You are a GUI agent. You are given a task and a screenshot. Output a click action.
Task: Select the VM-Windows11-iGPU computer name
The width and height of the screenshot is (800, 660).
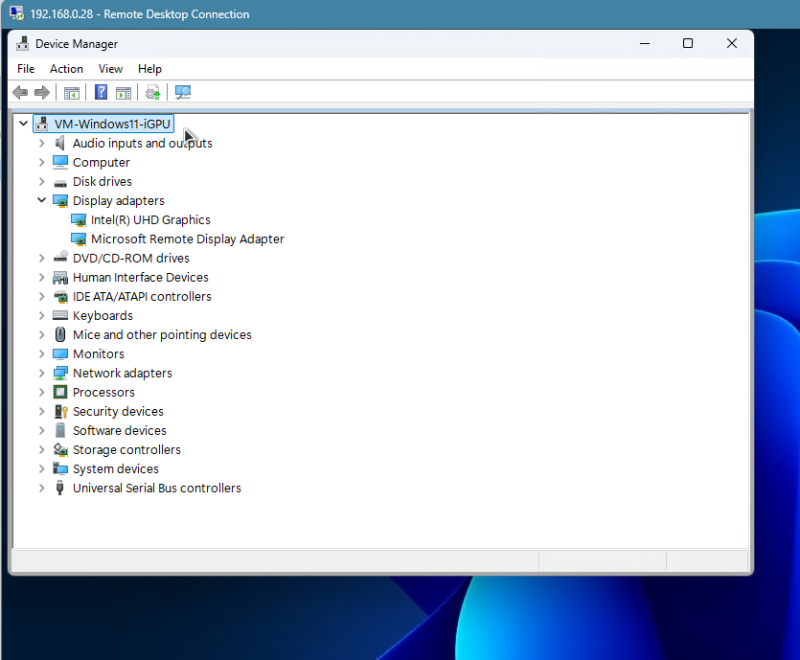coord(112,124)
